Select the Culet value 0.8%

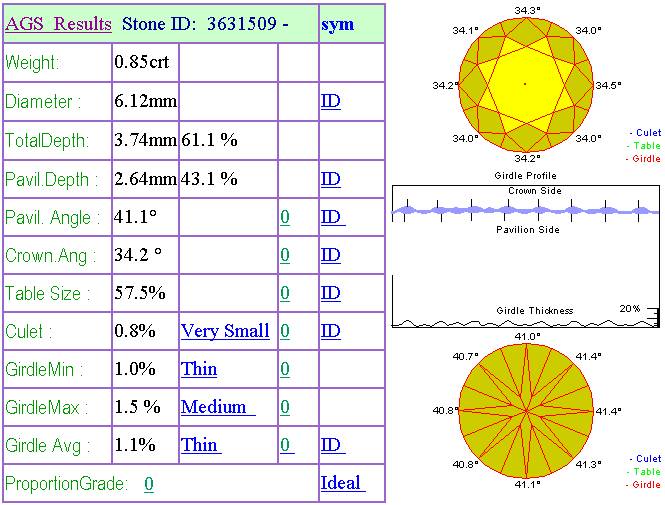pos(135,331)
